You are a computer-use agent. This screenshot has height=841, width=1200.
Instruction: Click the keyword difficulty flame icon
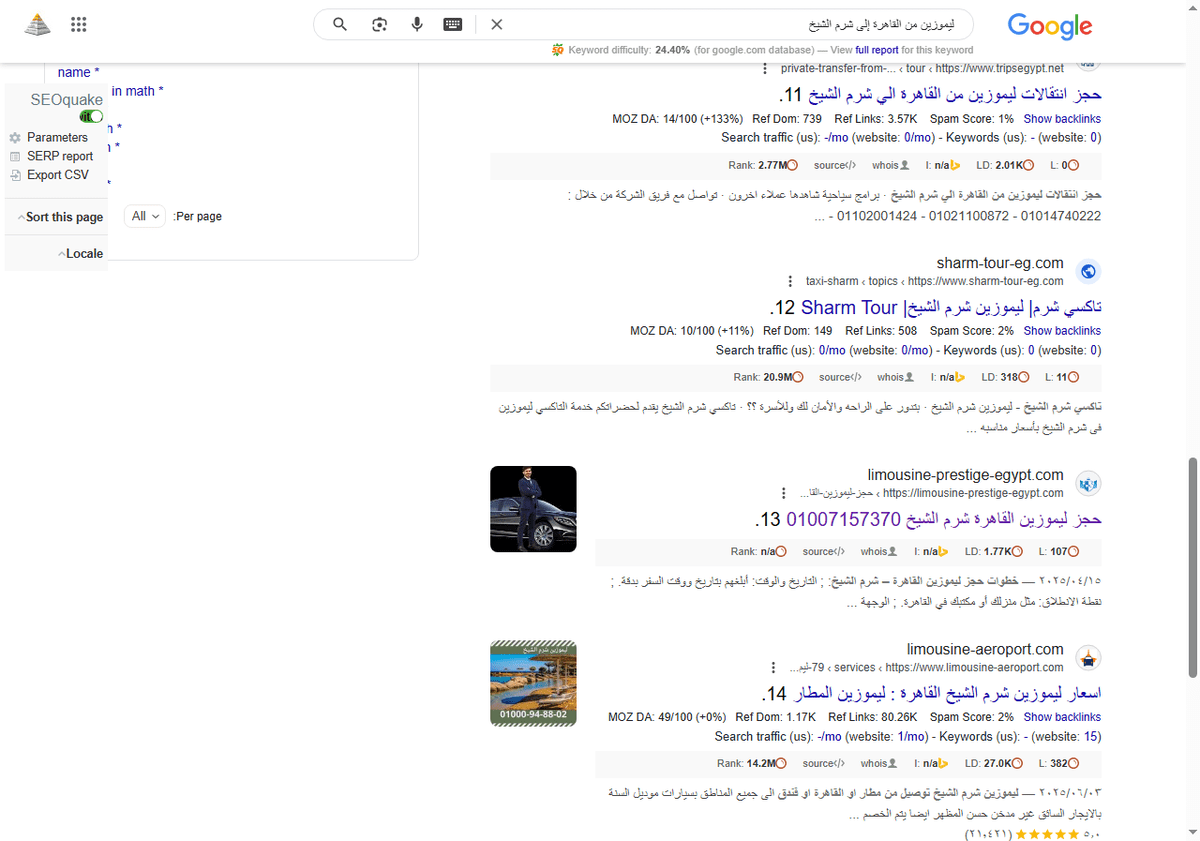point(556,49)
